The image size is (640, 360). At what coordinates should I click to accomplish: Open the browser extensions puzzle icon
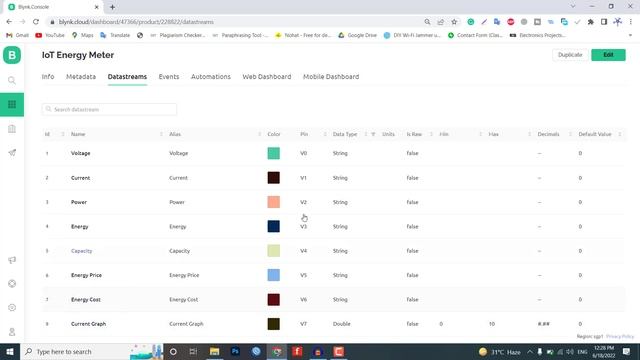[590, 22]
